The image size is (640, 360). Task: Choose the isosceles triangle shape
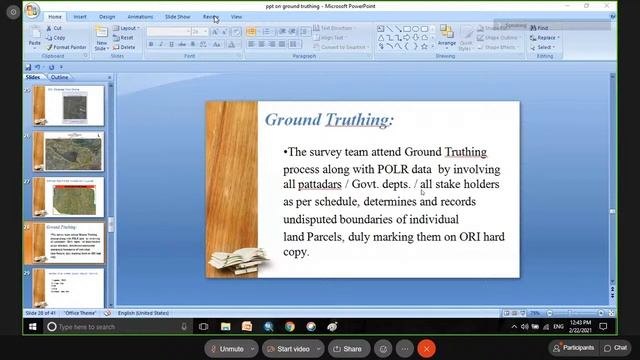[x=381, y=38]
